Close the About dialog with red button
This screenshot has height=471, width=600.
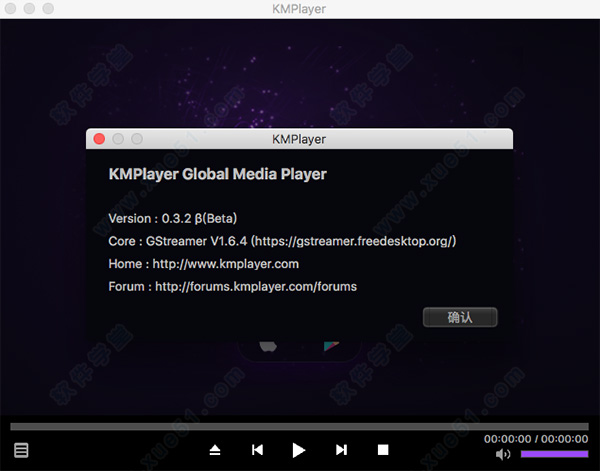coord(99,139)
